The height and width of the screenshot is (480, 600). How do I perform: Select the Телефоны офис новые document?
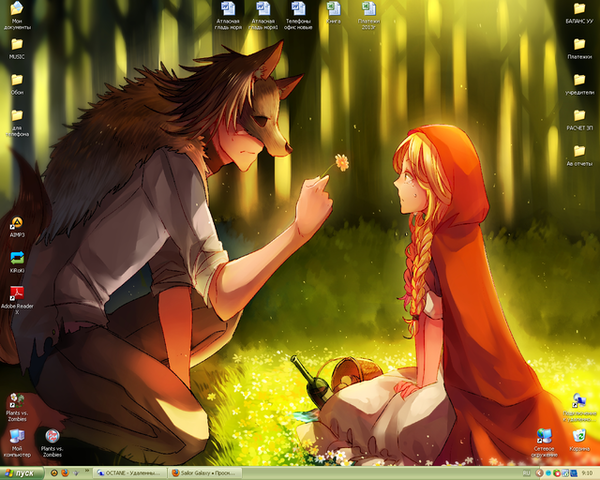point(299,10)
